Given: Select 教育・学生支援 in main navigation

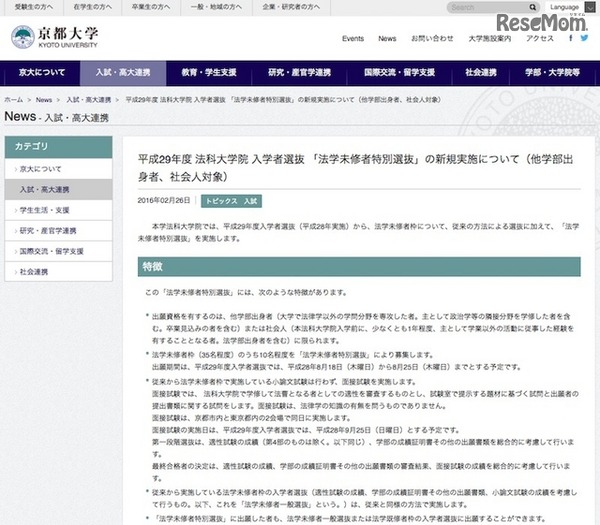Looking at the screenshot, I should 209,72.
